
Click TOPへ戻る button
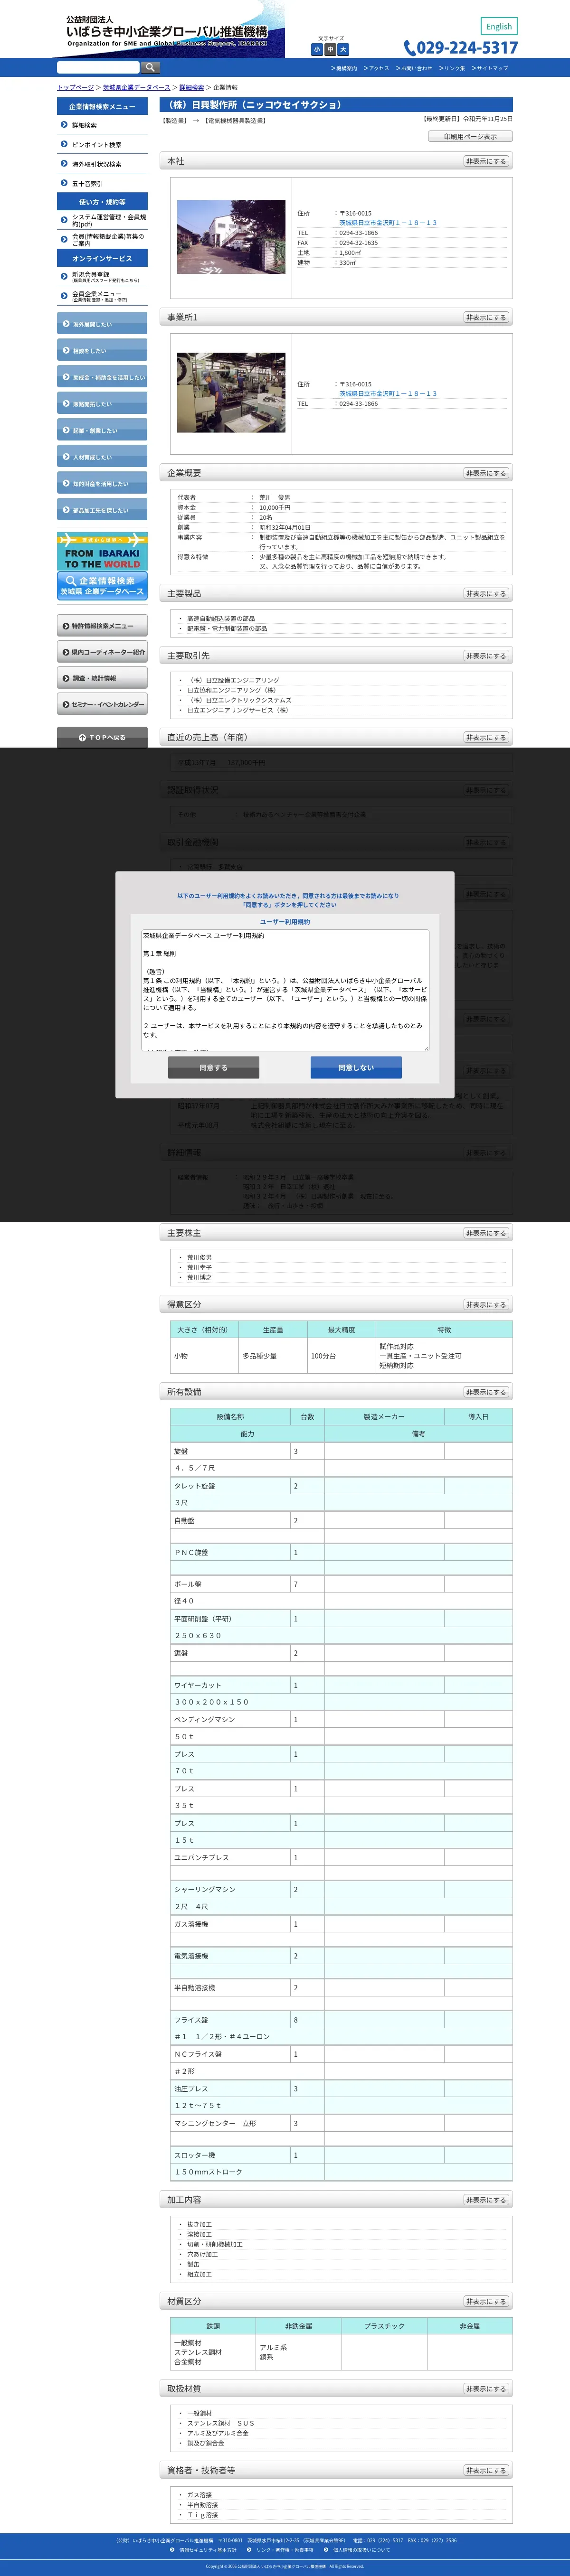point(102,737)
